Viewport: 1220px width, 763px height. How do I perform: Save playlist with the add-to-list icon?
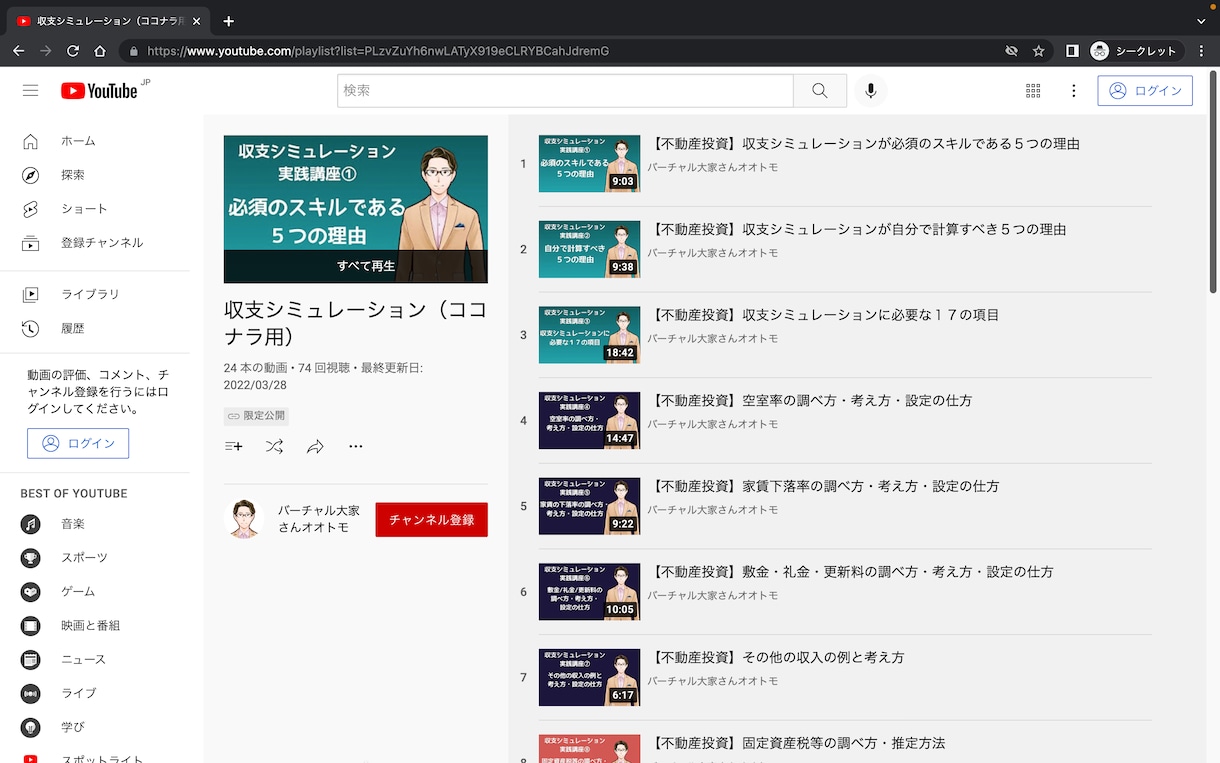coord(234,447)
